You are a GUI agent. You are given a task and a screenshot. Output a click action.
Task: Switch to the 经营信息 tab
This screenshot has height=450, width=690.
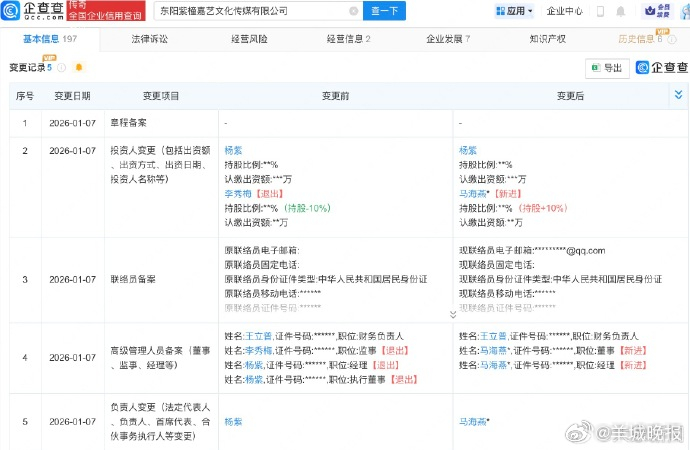pos(349,39)
